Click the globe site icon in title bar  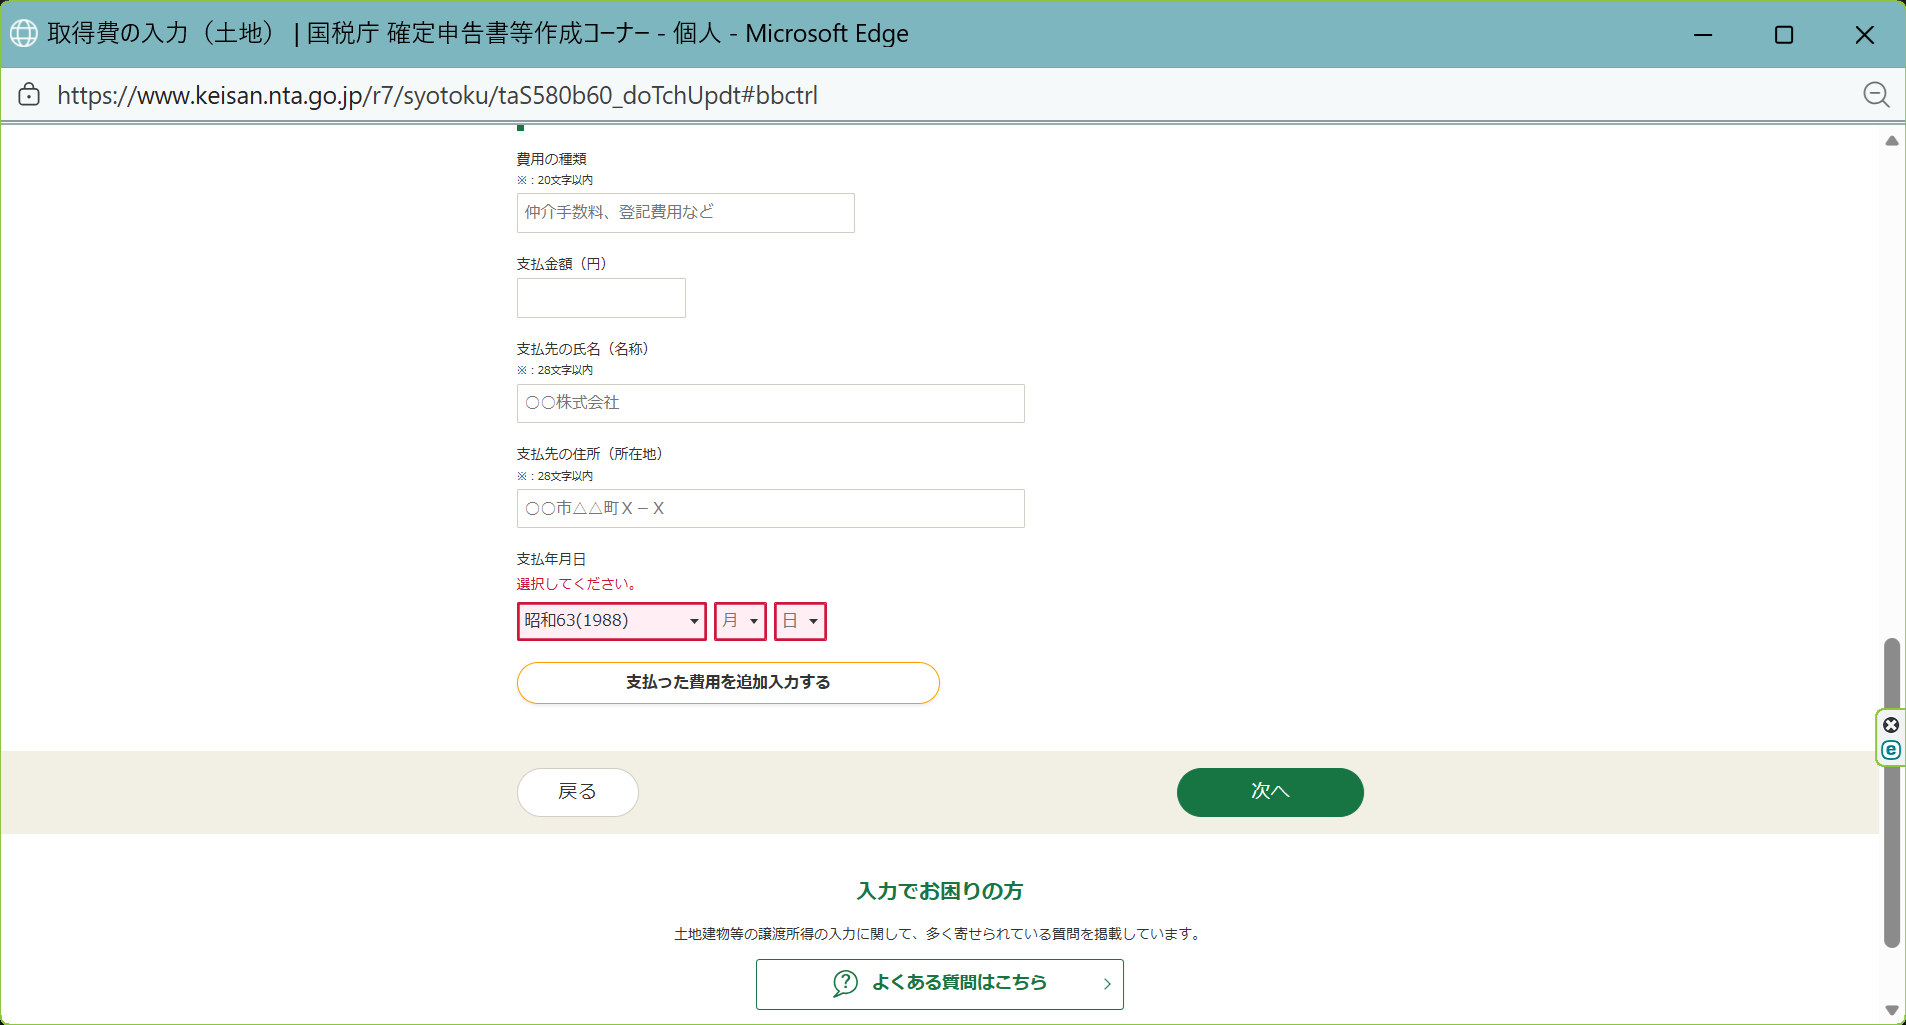(x=24, y=33)
